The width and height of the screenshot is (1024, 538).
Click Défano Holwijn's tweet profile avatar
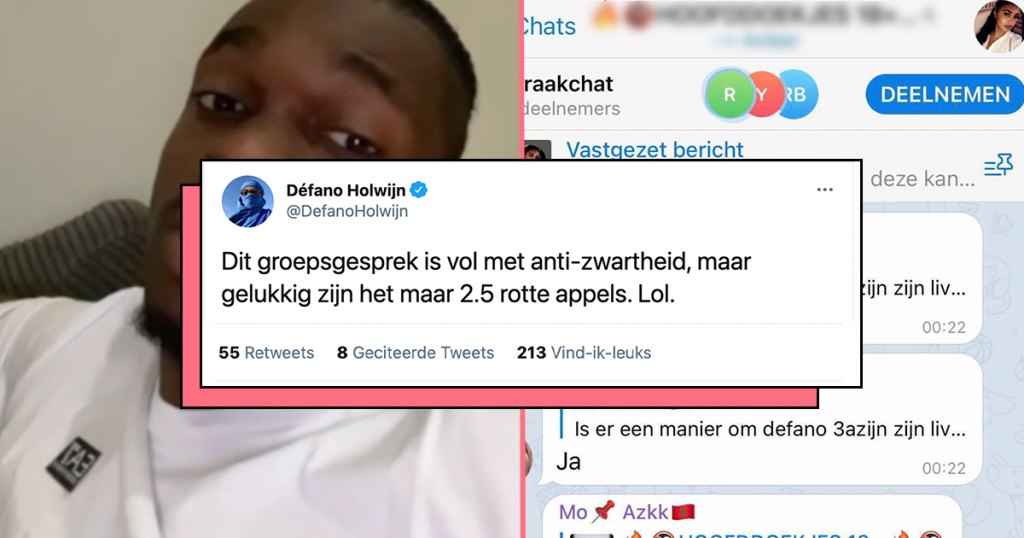click(x=248, y=201)
